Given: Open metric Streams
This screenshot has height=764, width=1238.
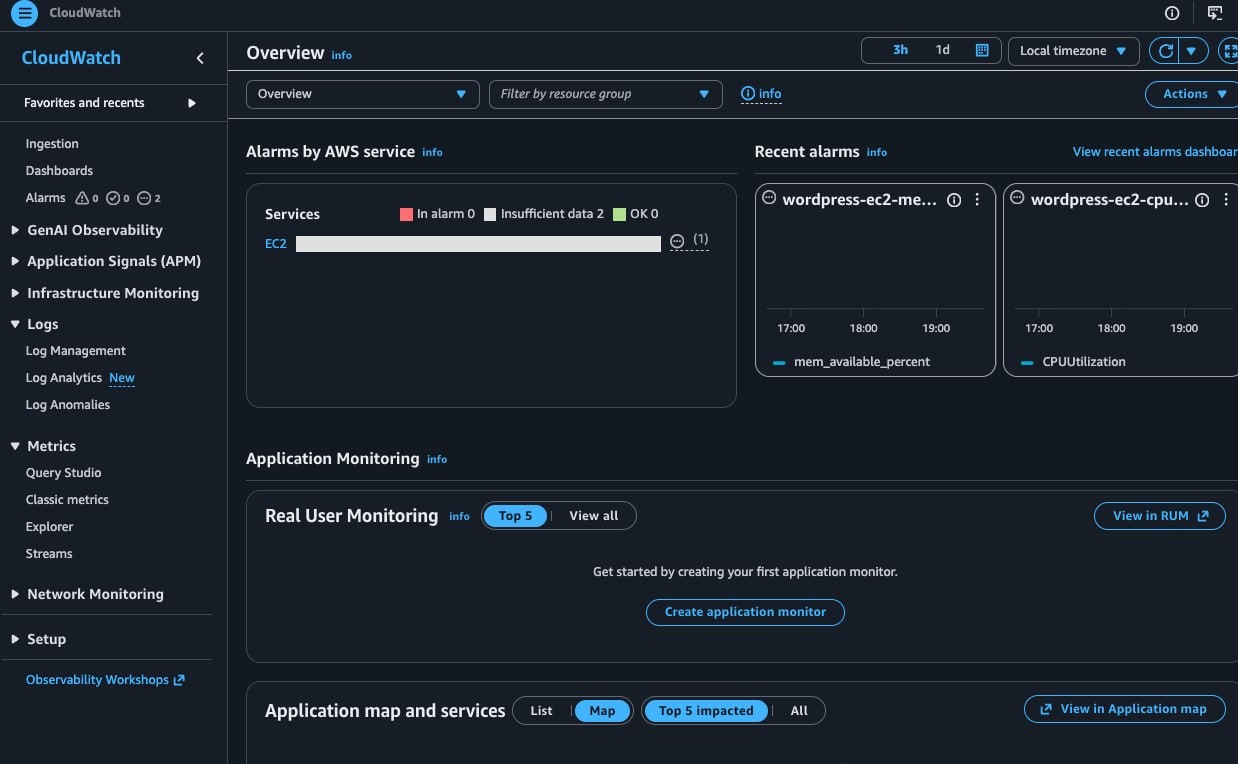Looking at the screenshot, I should [49, 554].
